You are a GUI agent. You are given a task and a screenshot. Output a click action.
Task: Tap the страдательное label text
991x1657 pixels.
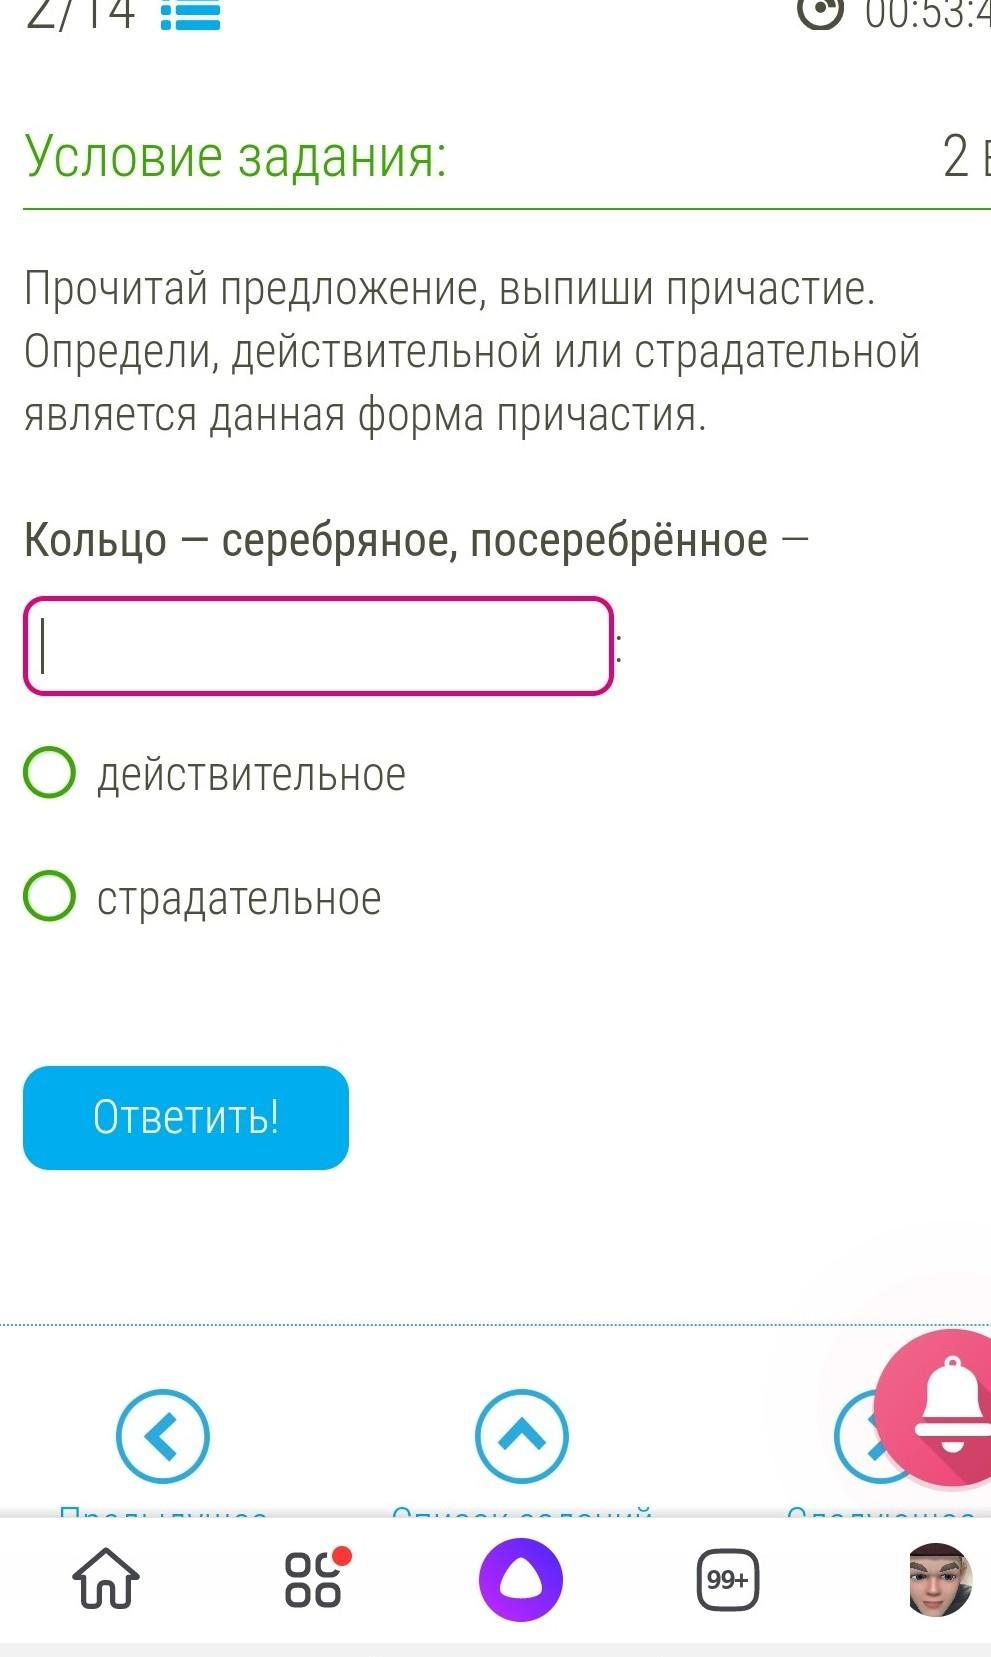tap(239, 898)
